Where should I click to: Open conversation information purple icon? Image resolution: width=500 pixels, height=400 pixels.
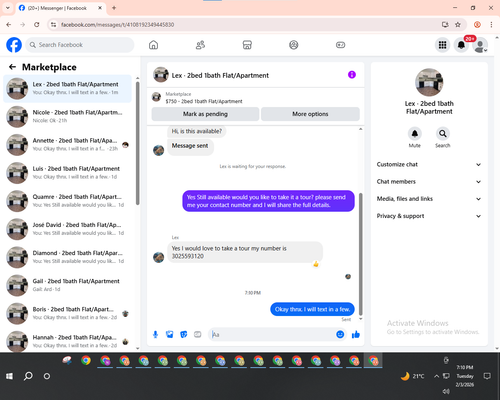352,75
